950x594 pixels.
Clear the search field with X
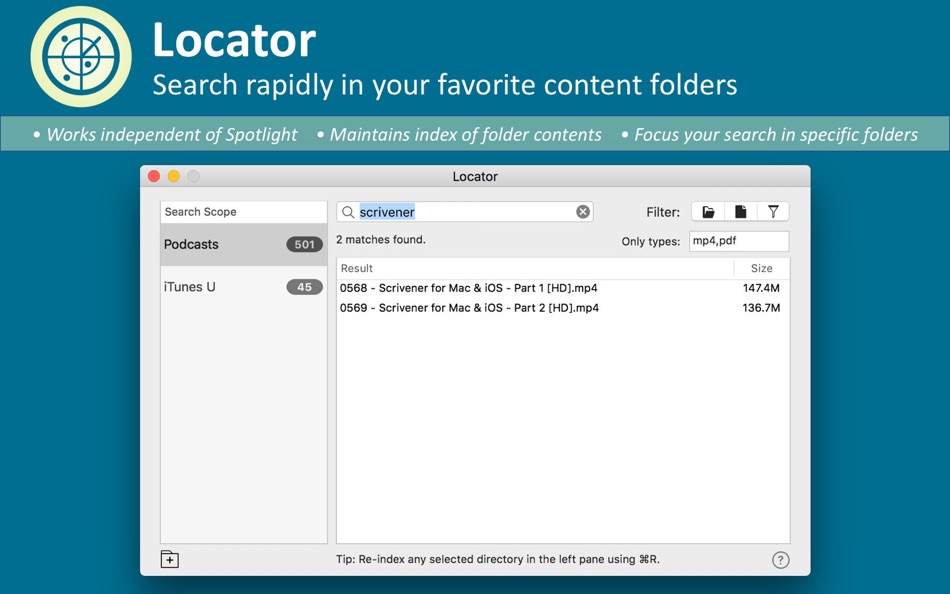(x=583, y=212)
